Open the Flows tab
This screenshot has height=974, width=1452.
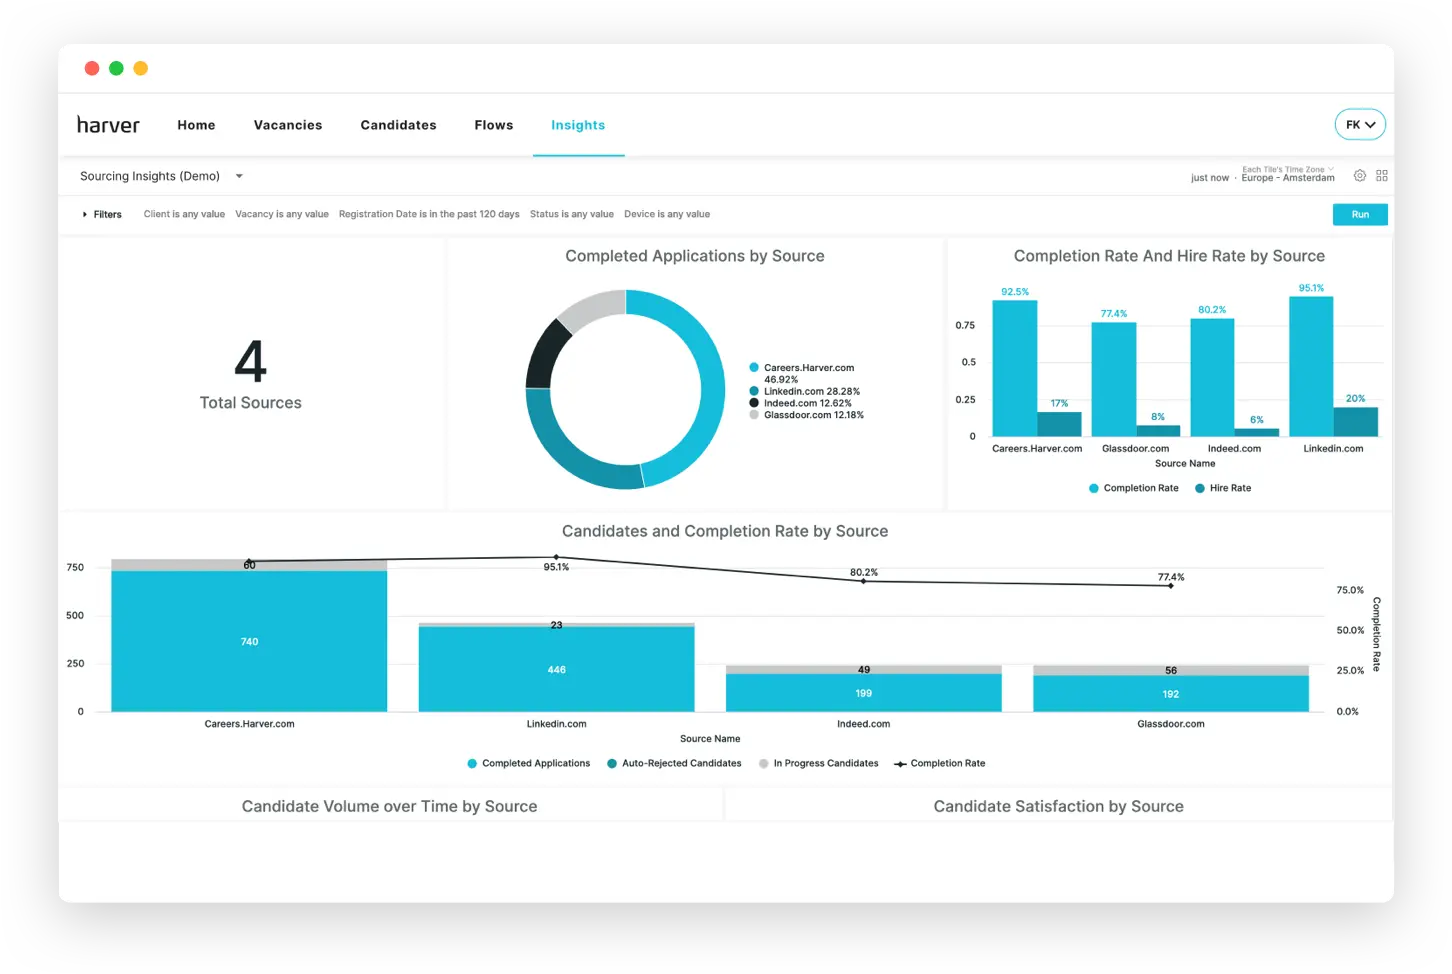click(494, 125)
